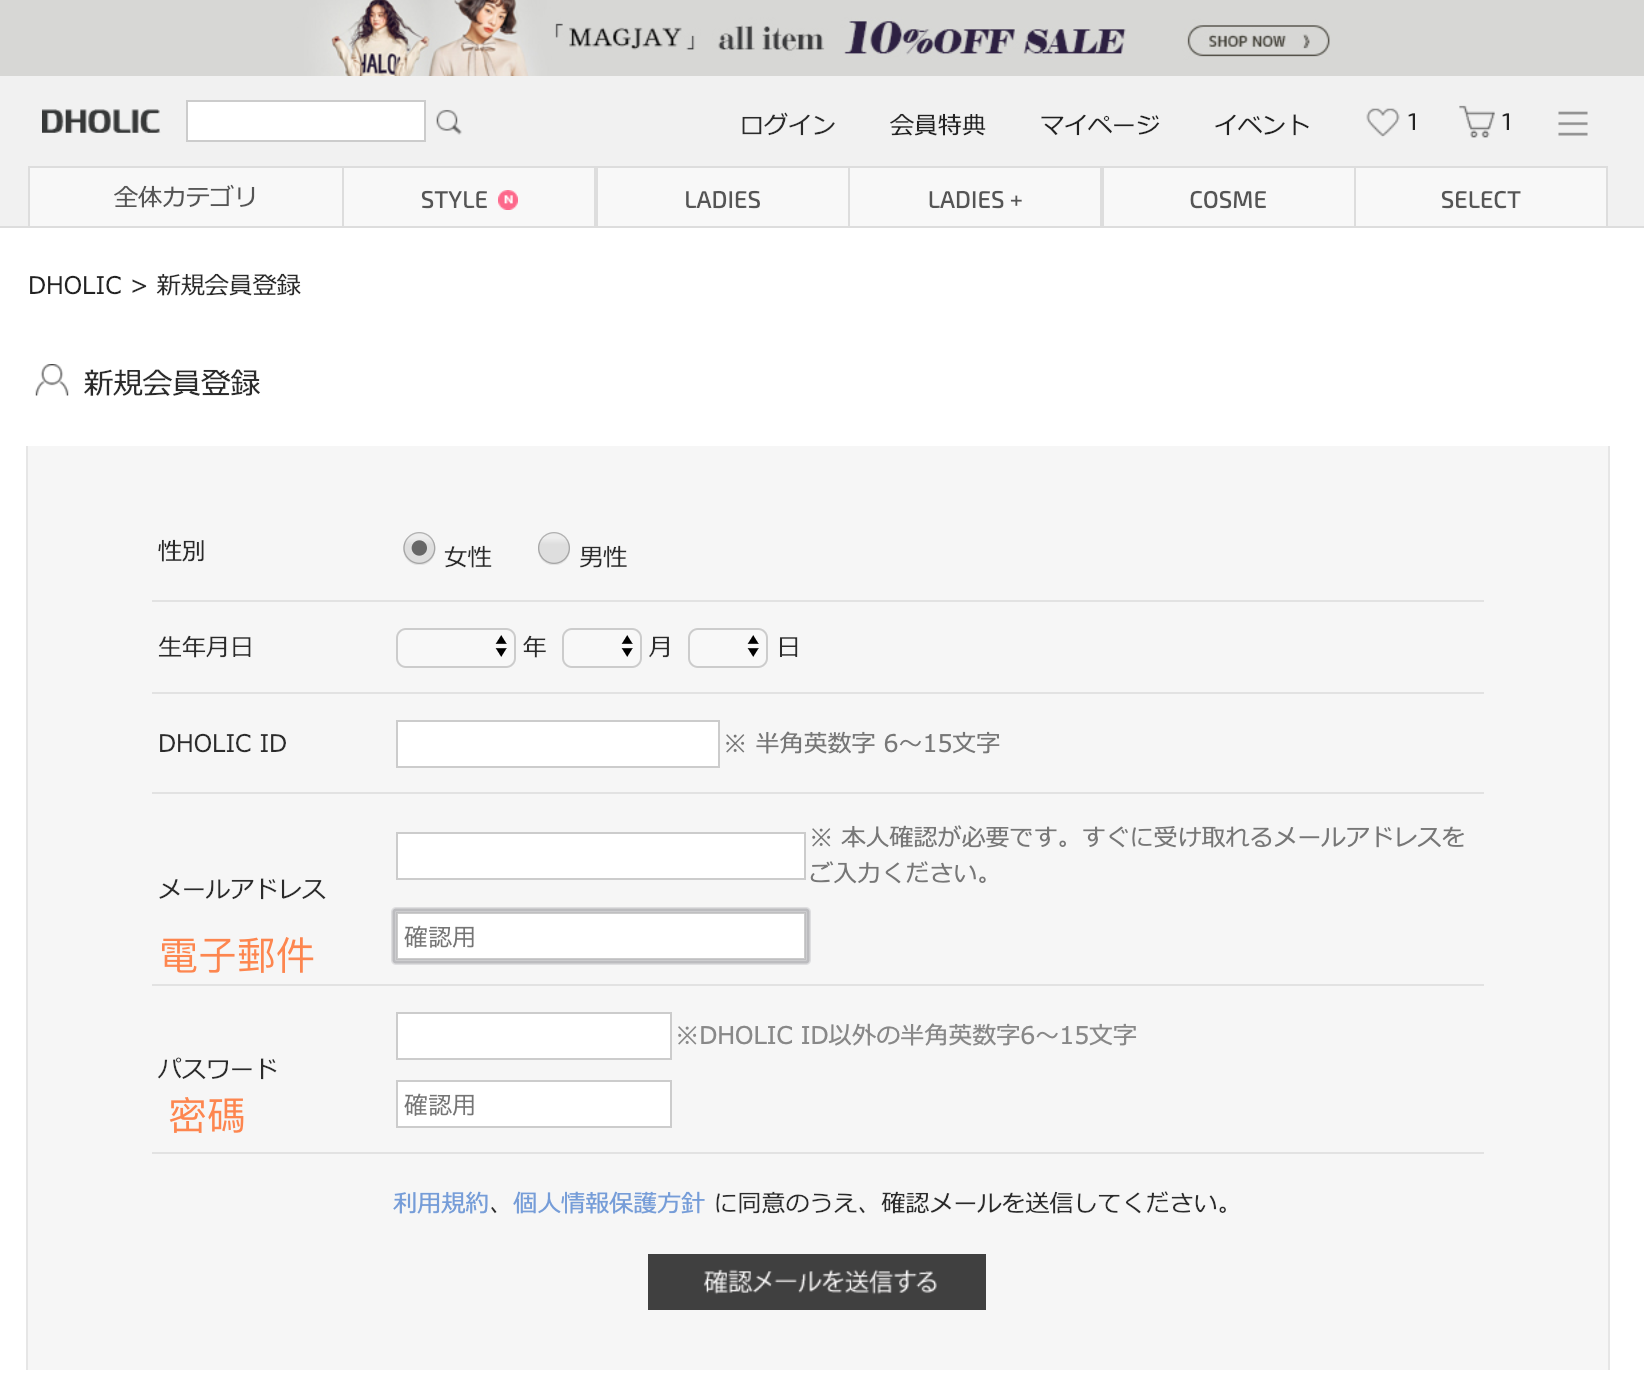Go to the ログイン page

pyautogui.click(x=787, y=124)
